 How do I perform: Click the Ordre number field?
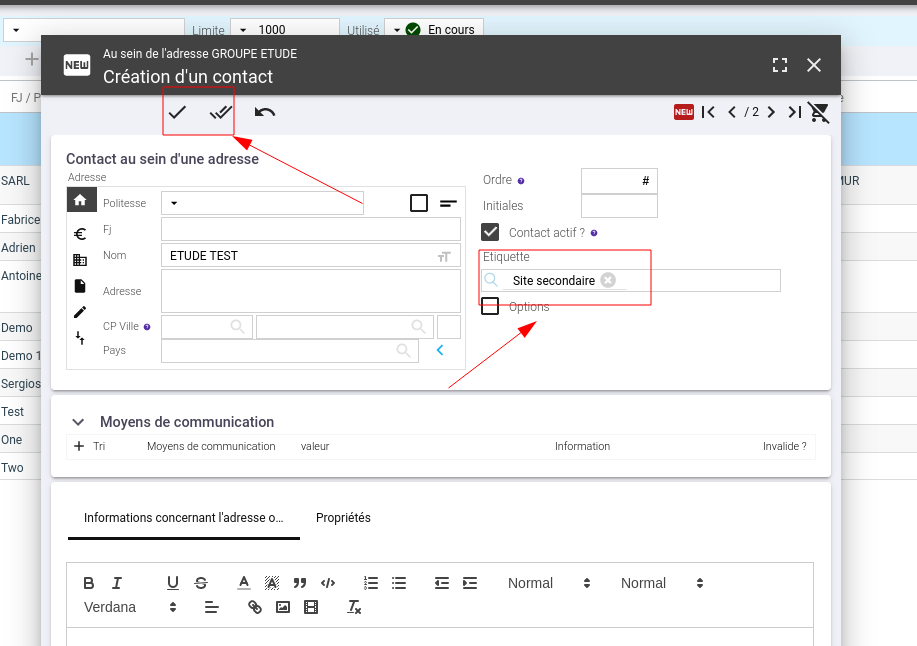619,181
